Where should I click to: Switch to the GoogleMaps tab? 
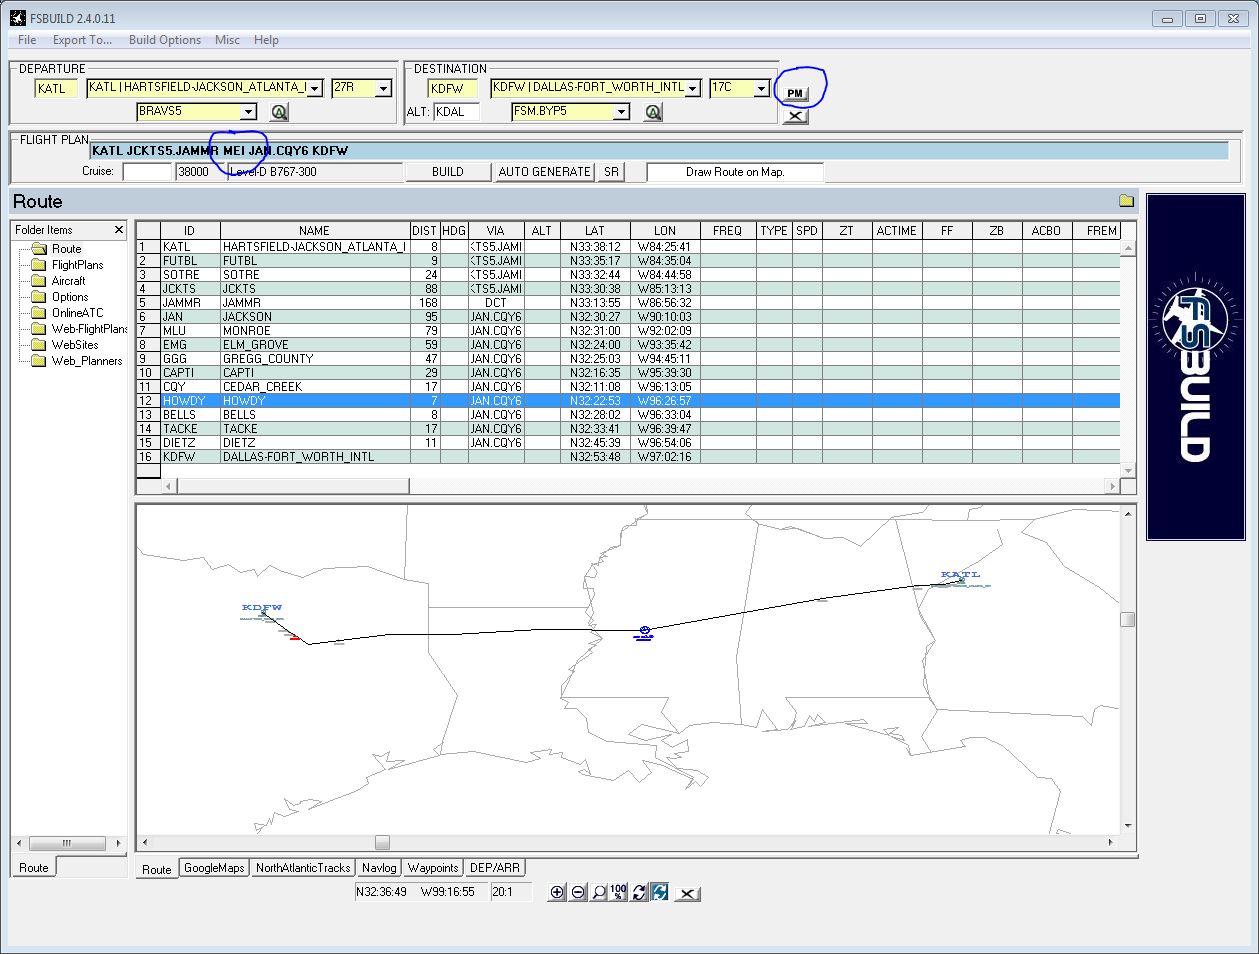[x=215, y=868]
